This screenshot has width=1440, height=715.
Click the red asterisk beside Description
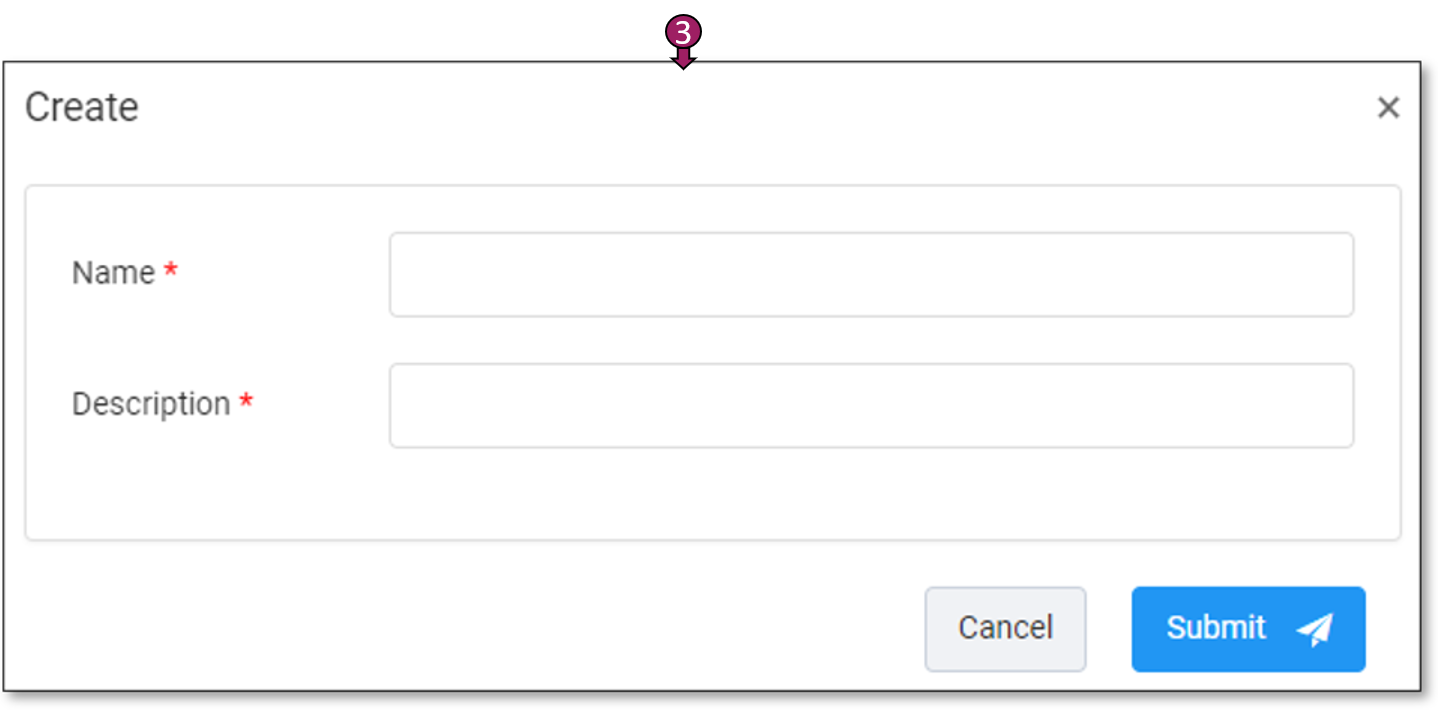pos(246,402)
